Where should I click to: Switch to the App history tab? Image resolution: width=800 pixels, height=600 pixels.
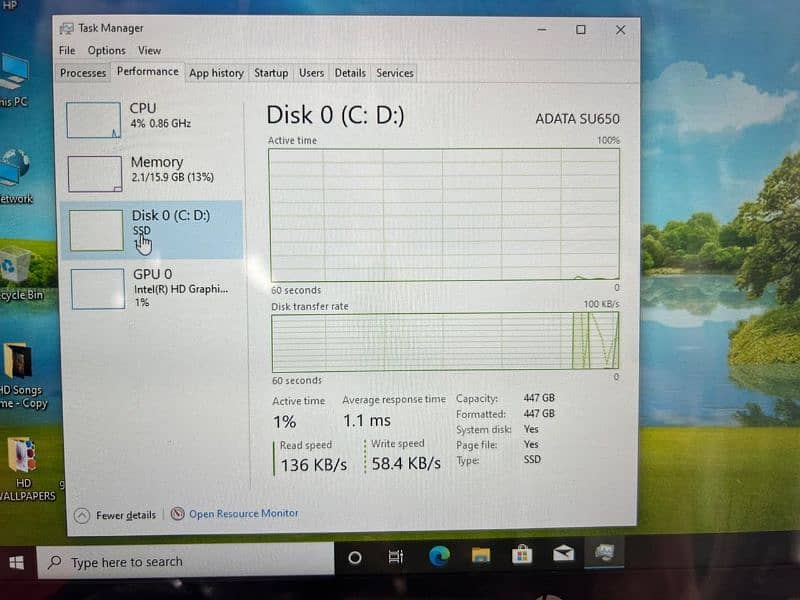216,73
